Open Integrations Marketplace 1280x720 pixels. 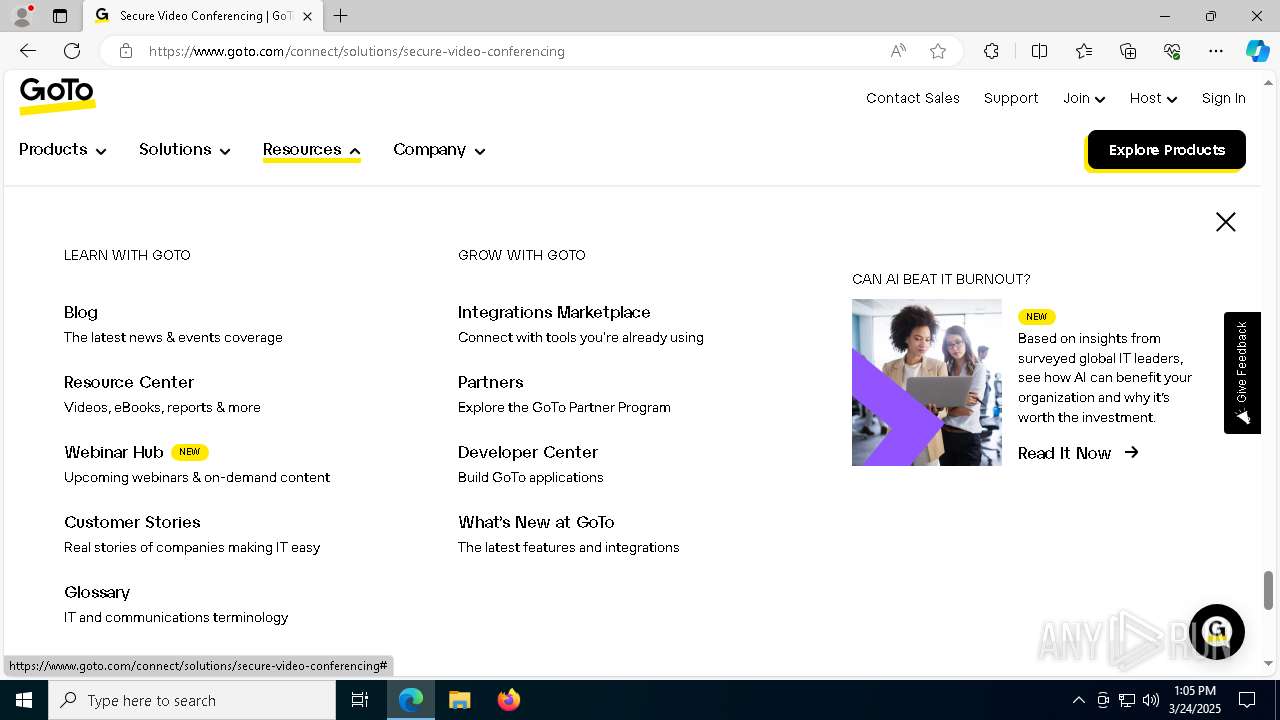click(x=554, y=312)
